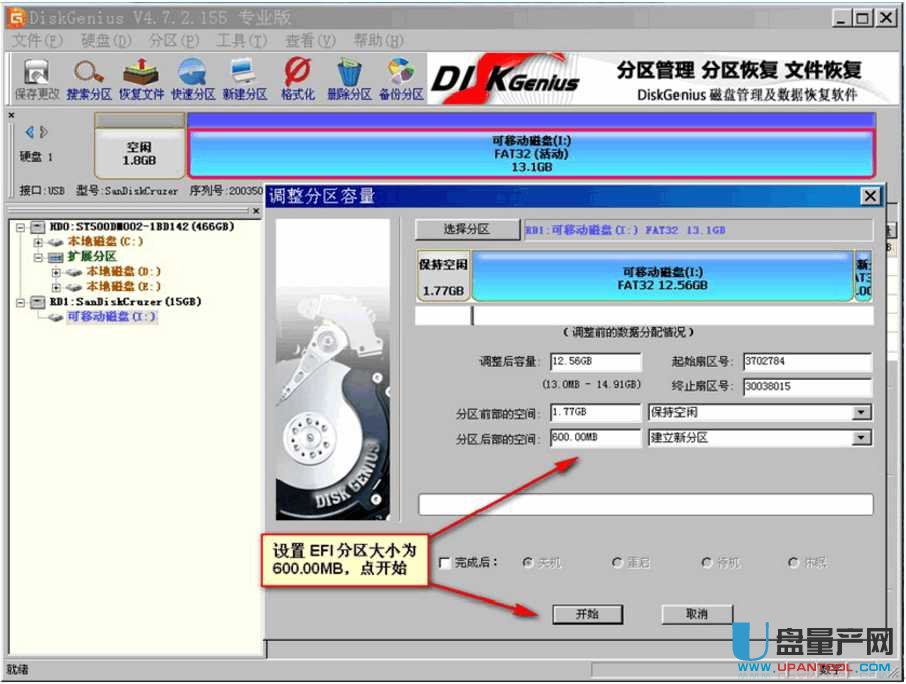906x684 pixels.
Task: Select the 可移动磁盘(I:) 13.1GB partition bar
Action: 531,154
